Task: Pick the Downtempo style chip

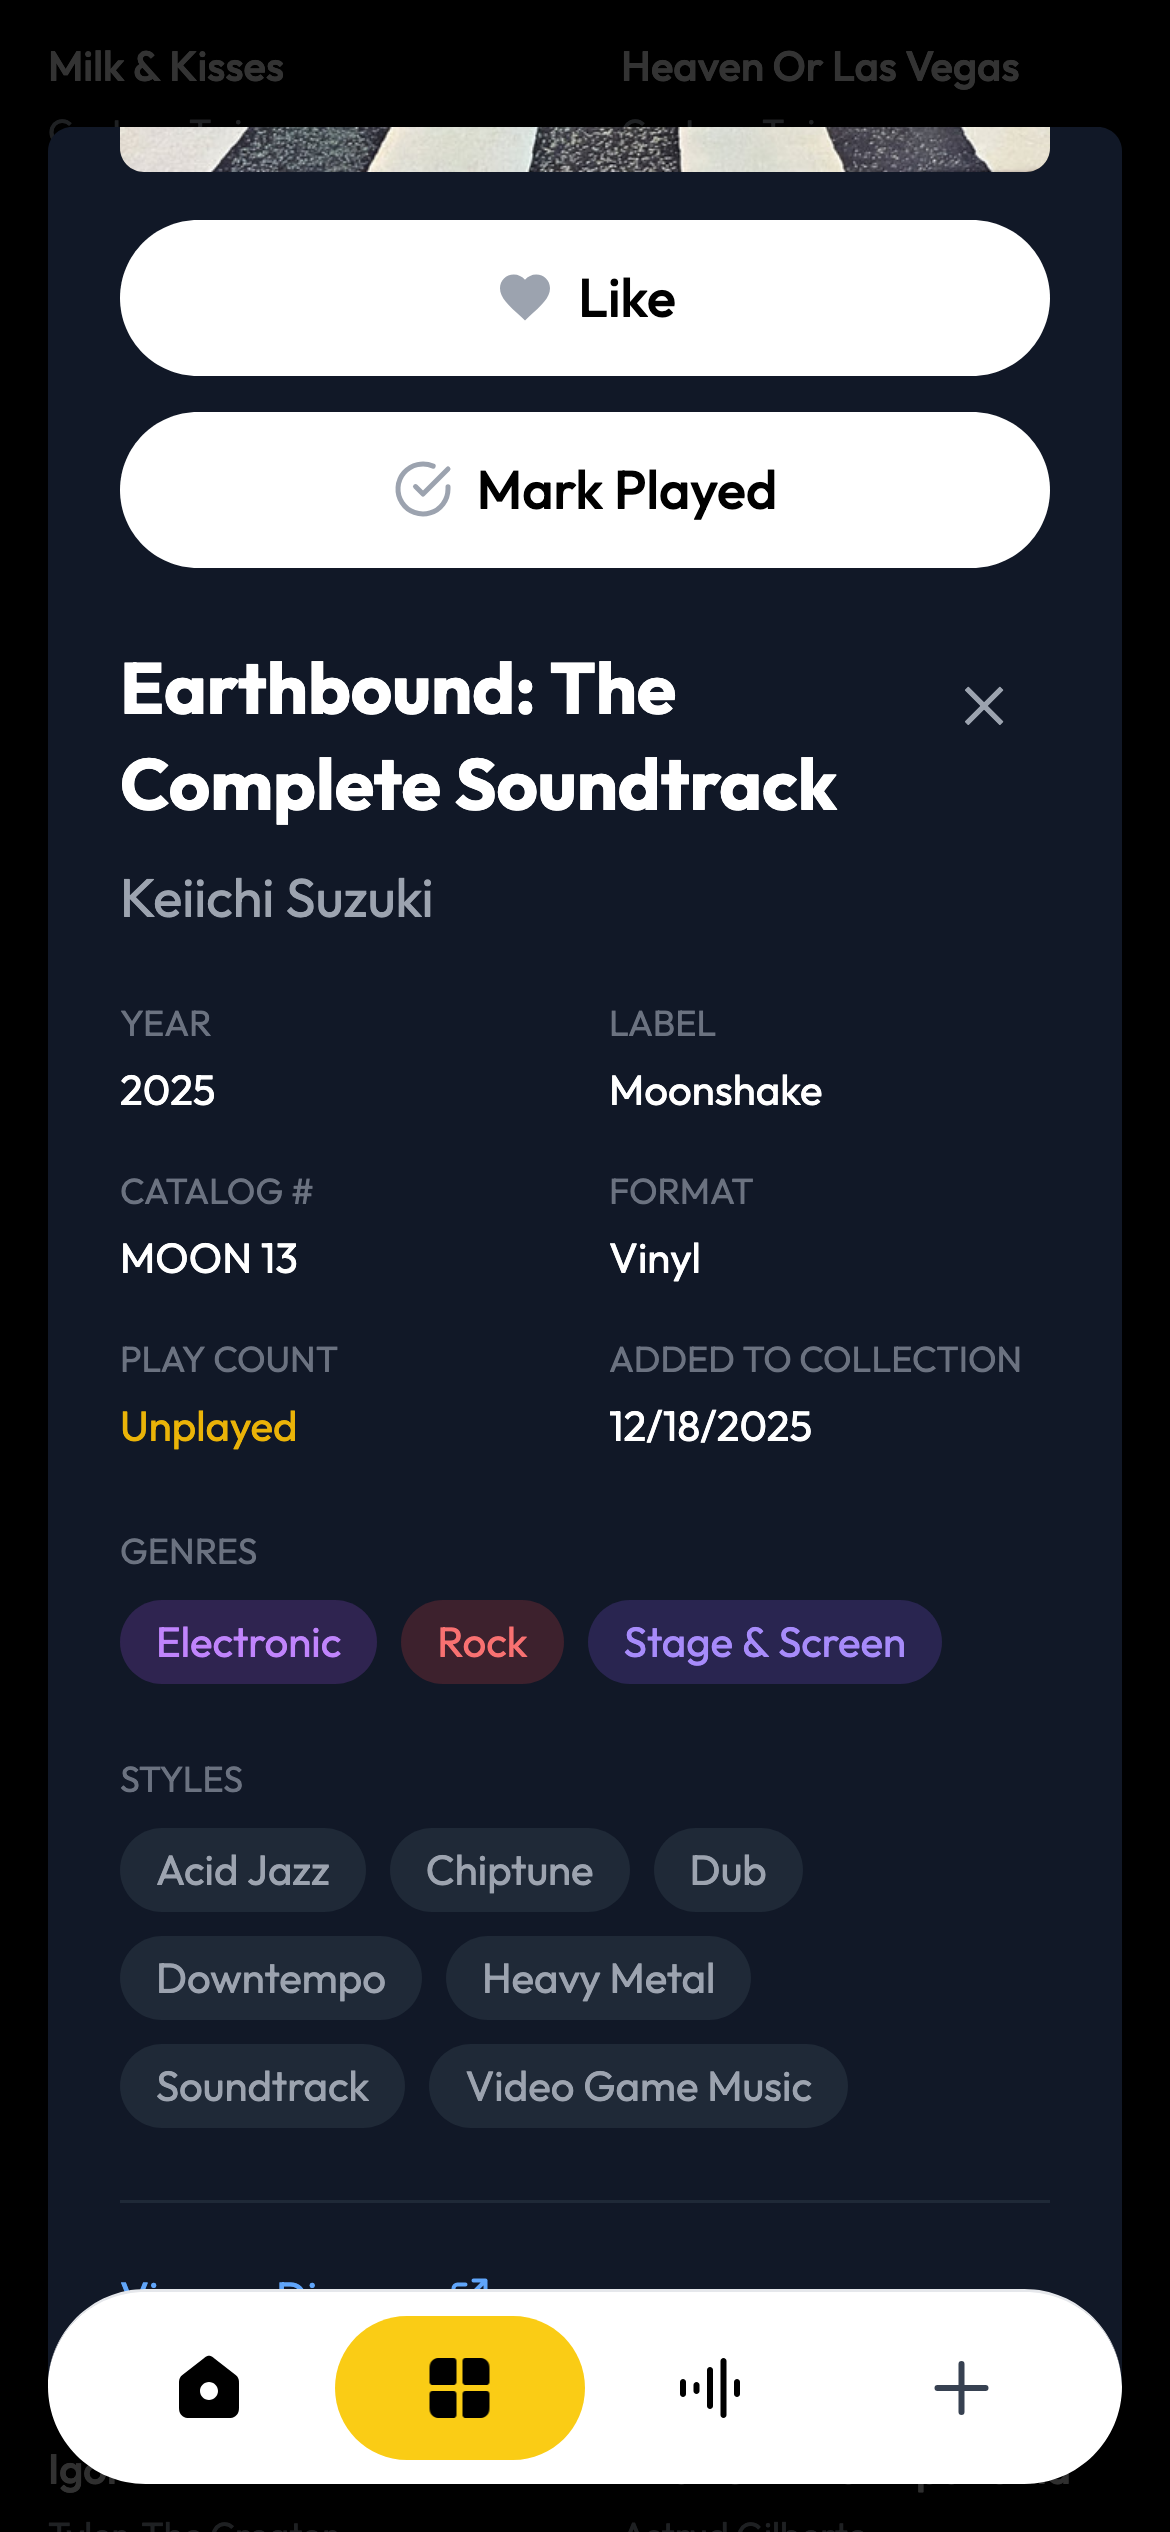Action: tap(271, 1979)
